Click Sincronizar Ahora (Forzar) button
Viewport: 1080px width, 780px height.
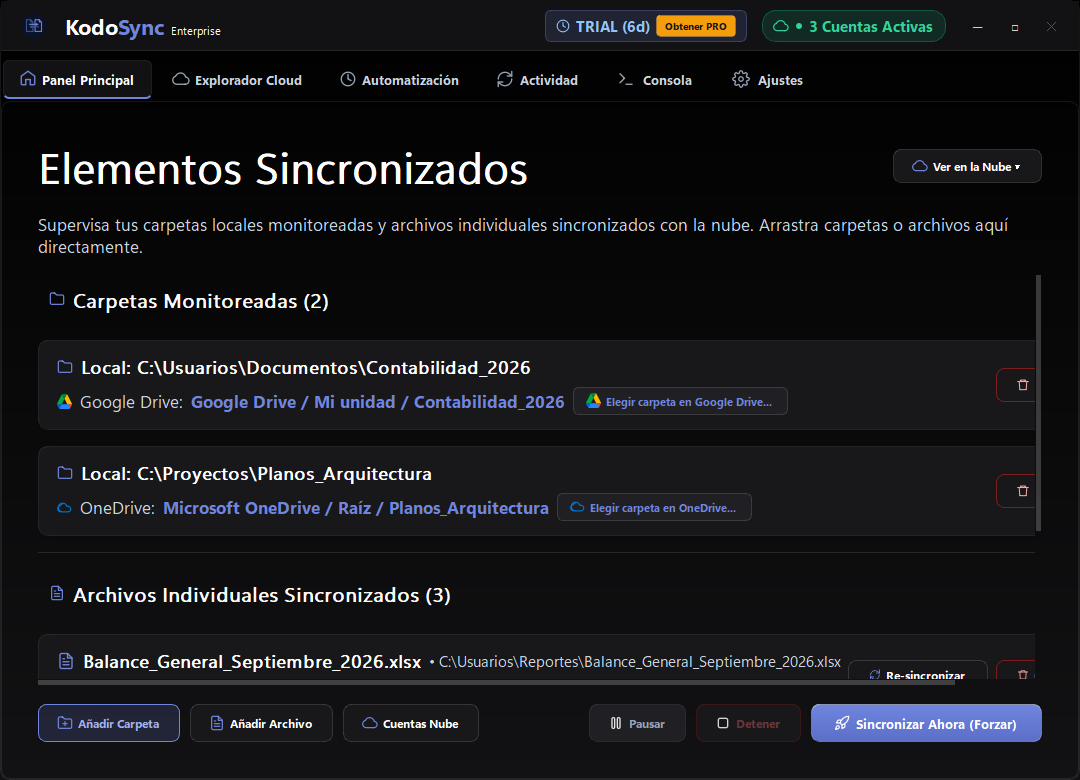(x=926, y=723)
